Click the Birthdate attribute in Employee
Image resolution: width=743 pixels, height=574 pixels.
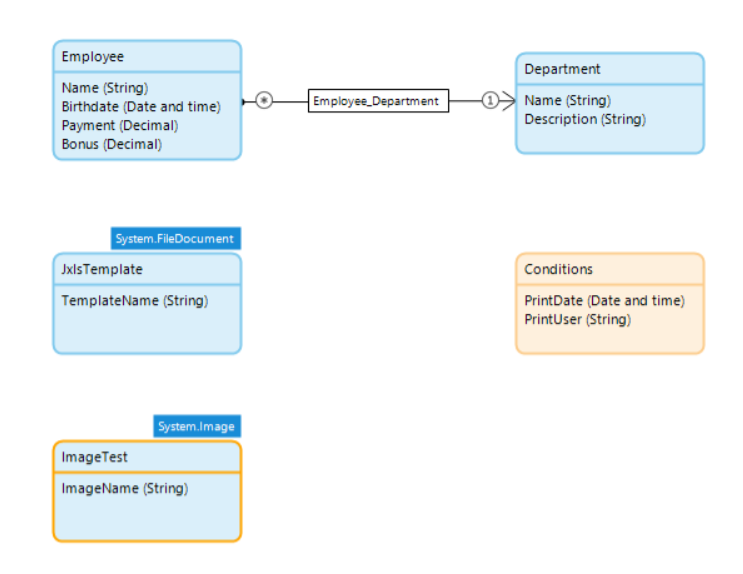pos(141,107)
